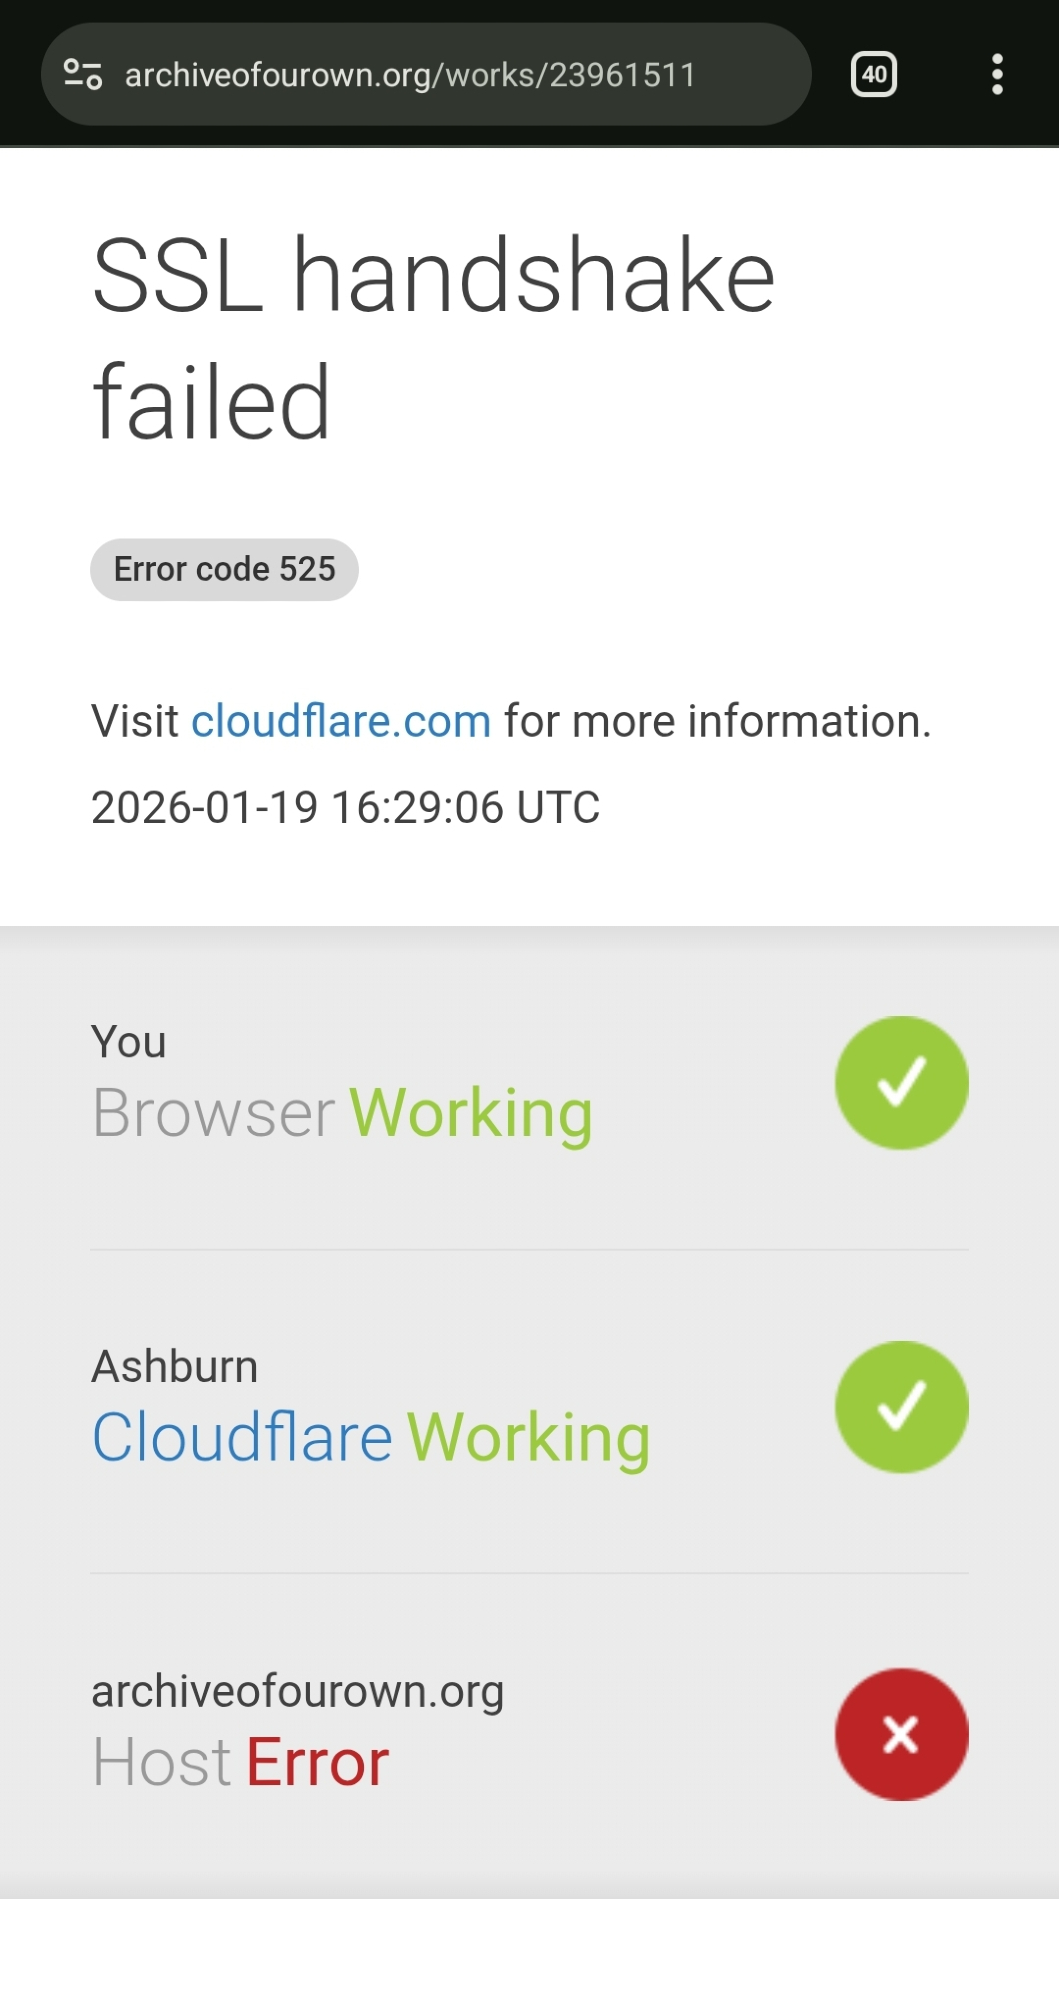Image resolution: width=1059 pixels, height=2000 pixels.
Task: Click the gray Host text
Action: (162, 1762)
